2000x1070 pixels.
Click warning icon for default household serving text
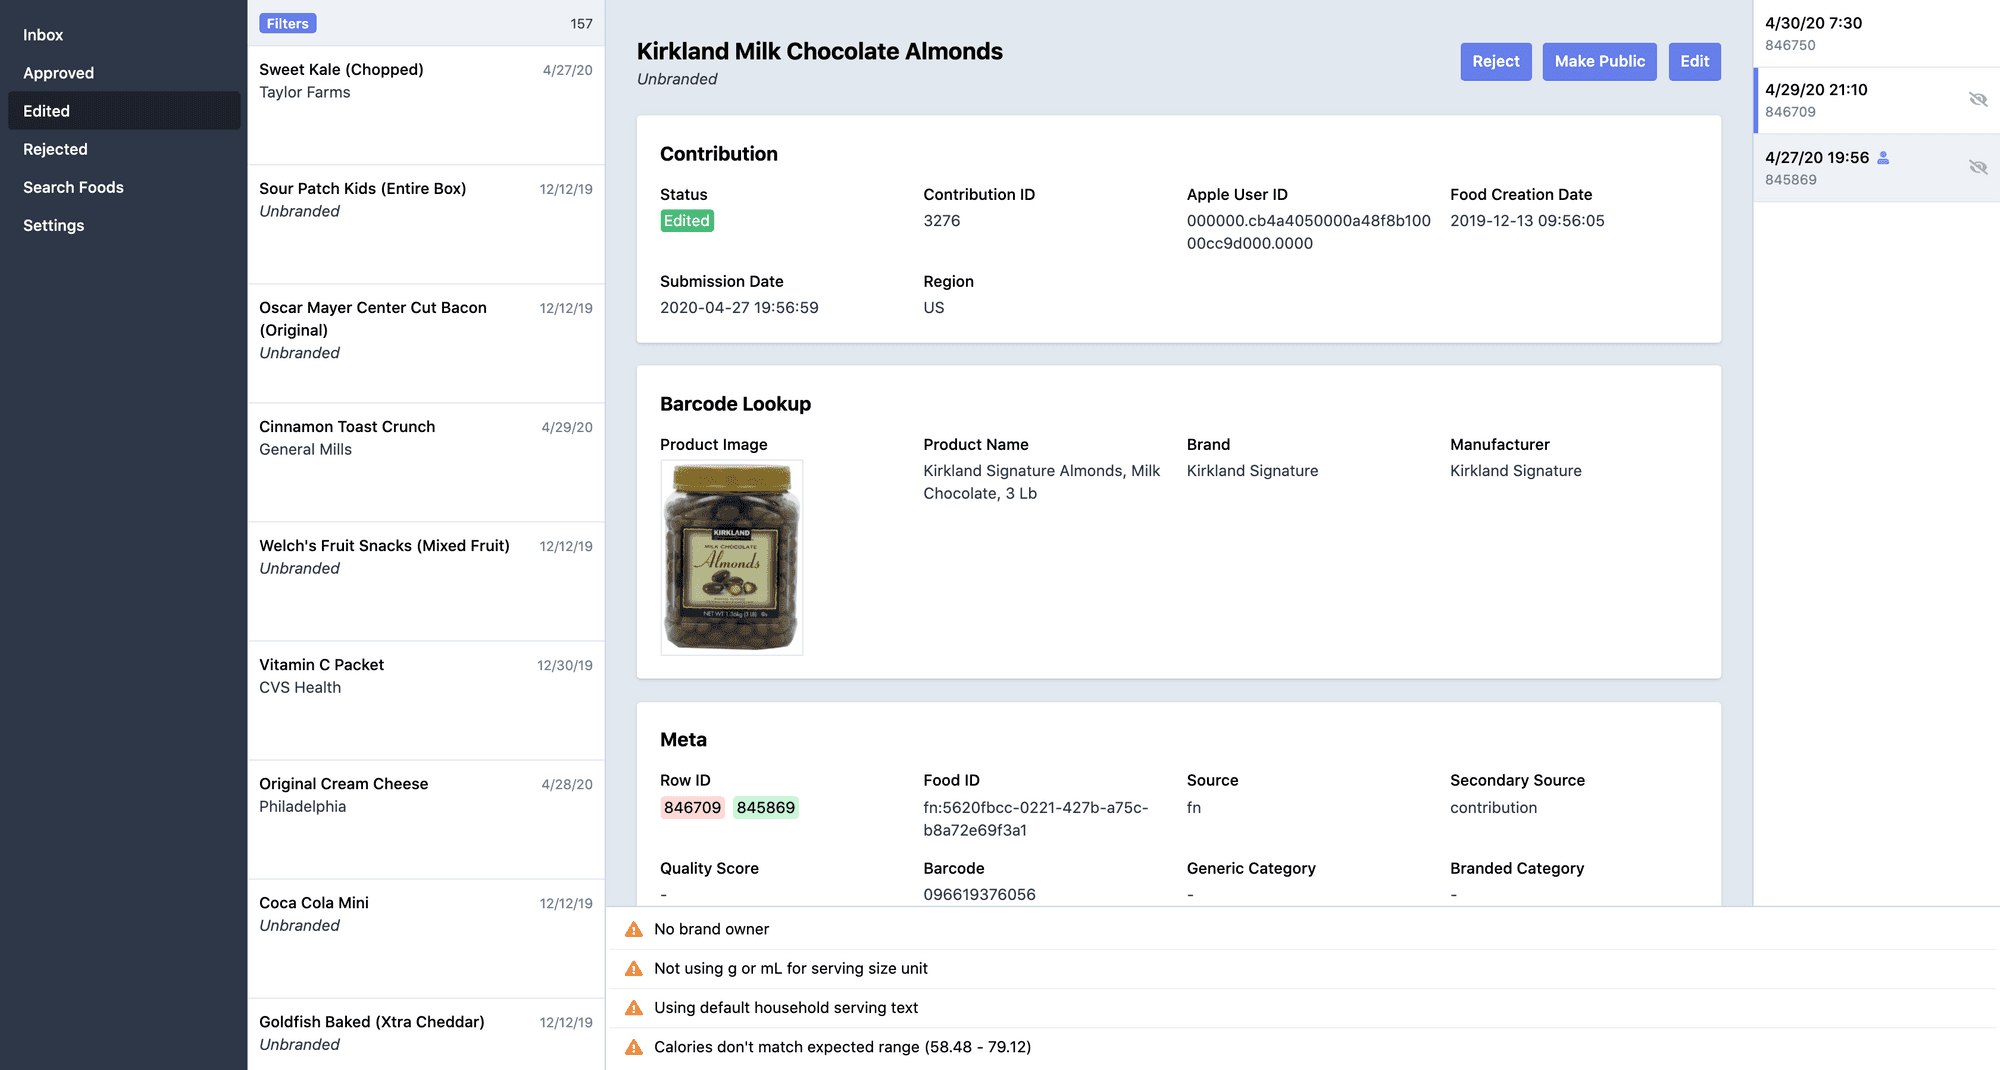point(635,1008)
